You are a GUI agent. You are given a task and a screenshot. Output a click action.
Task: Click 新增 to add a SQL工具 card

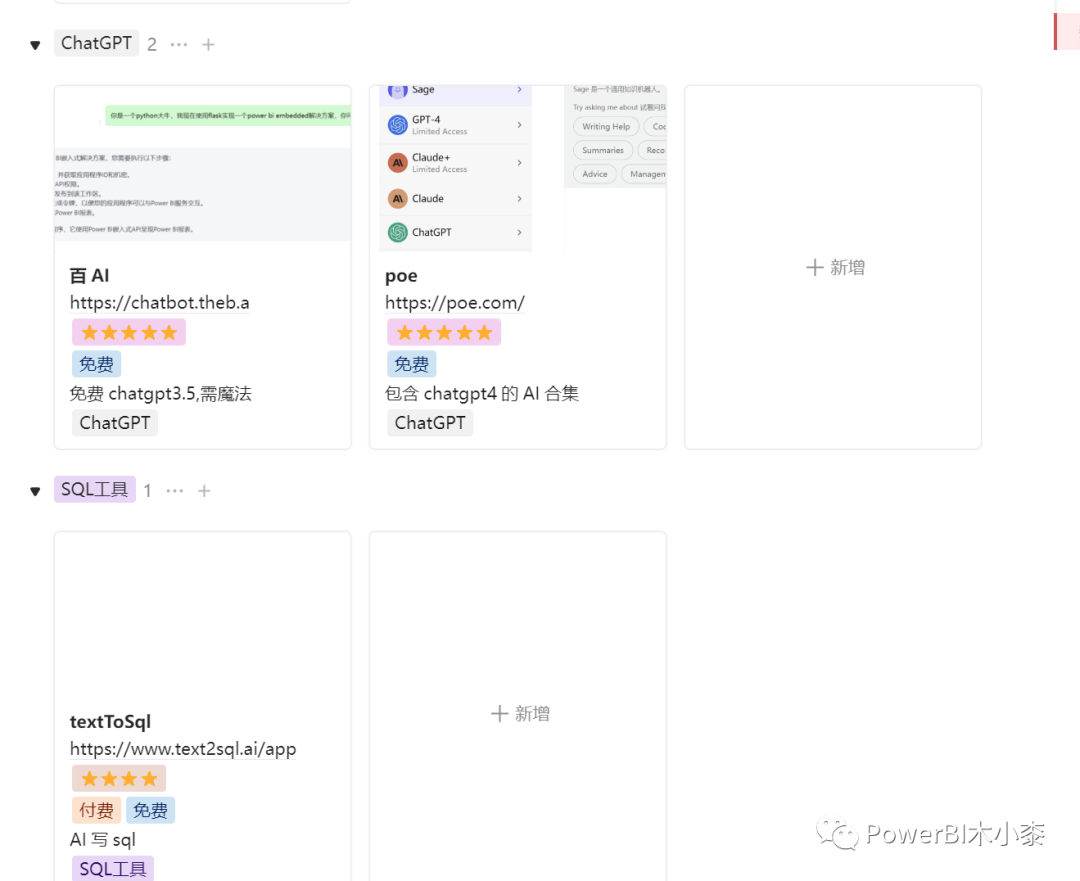tap(520, 714)
